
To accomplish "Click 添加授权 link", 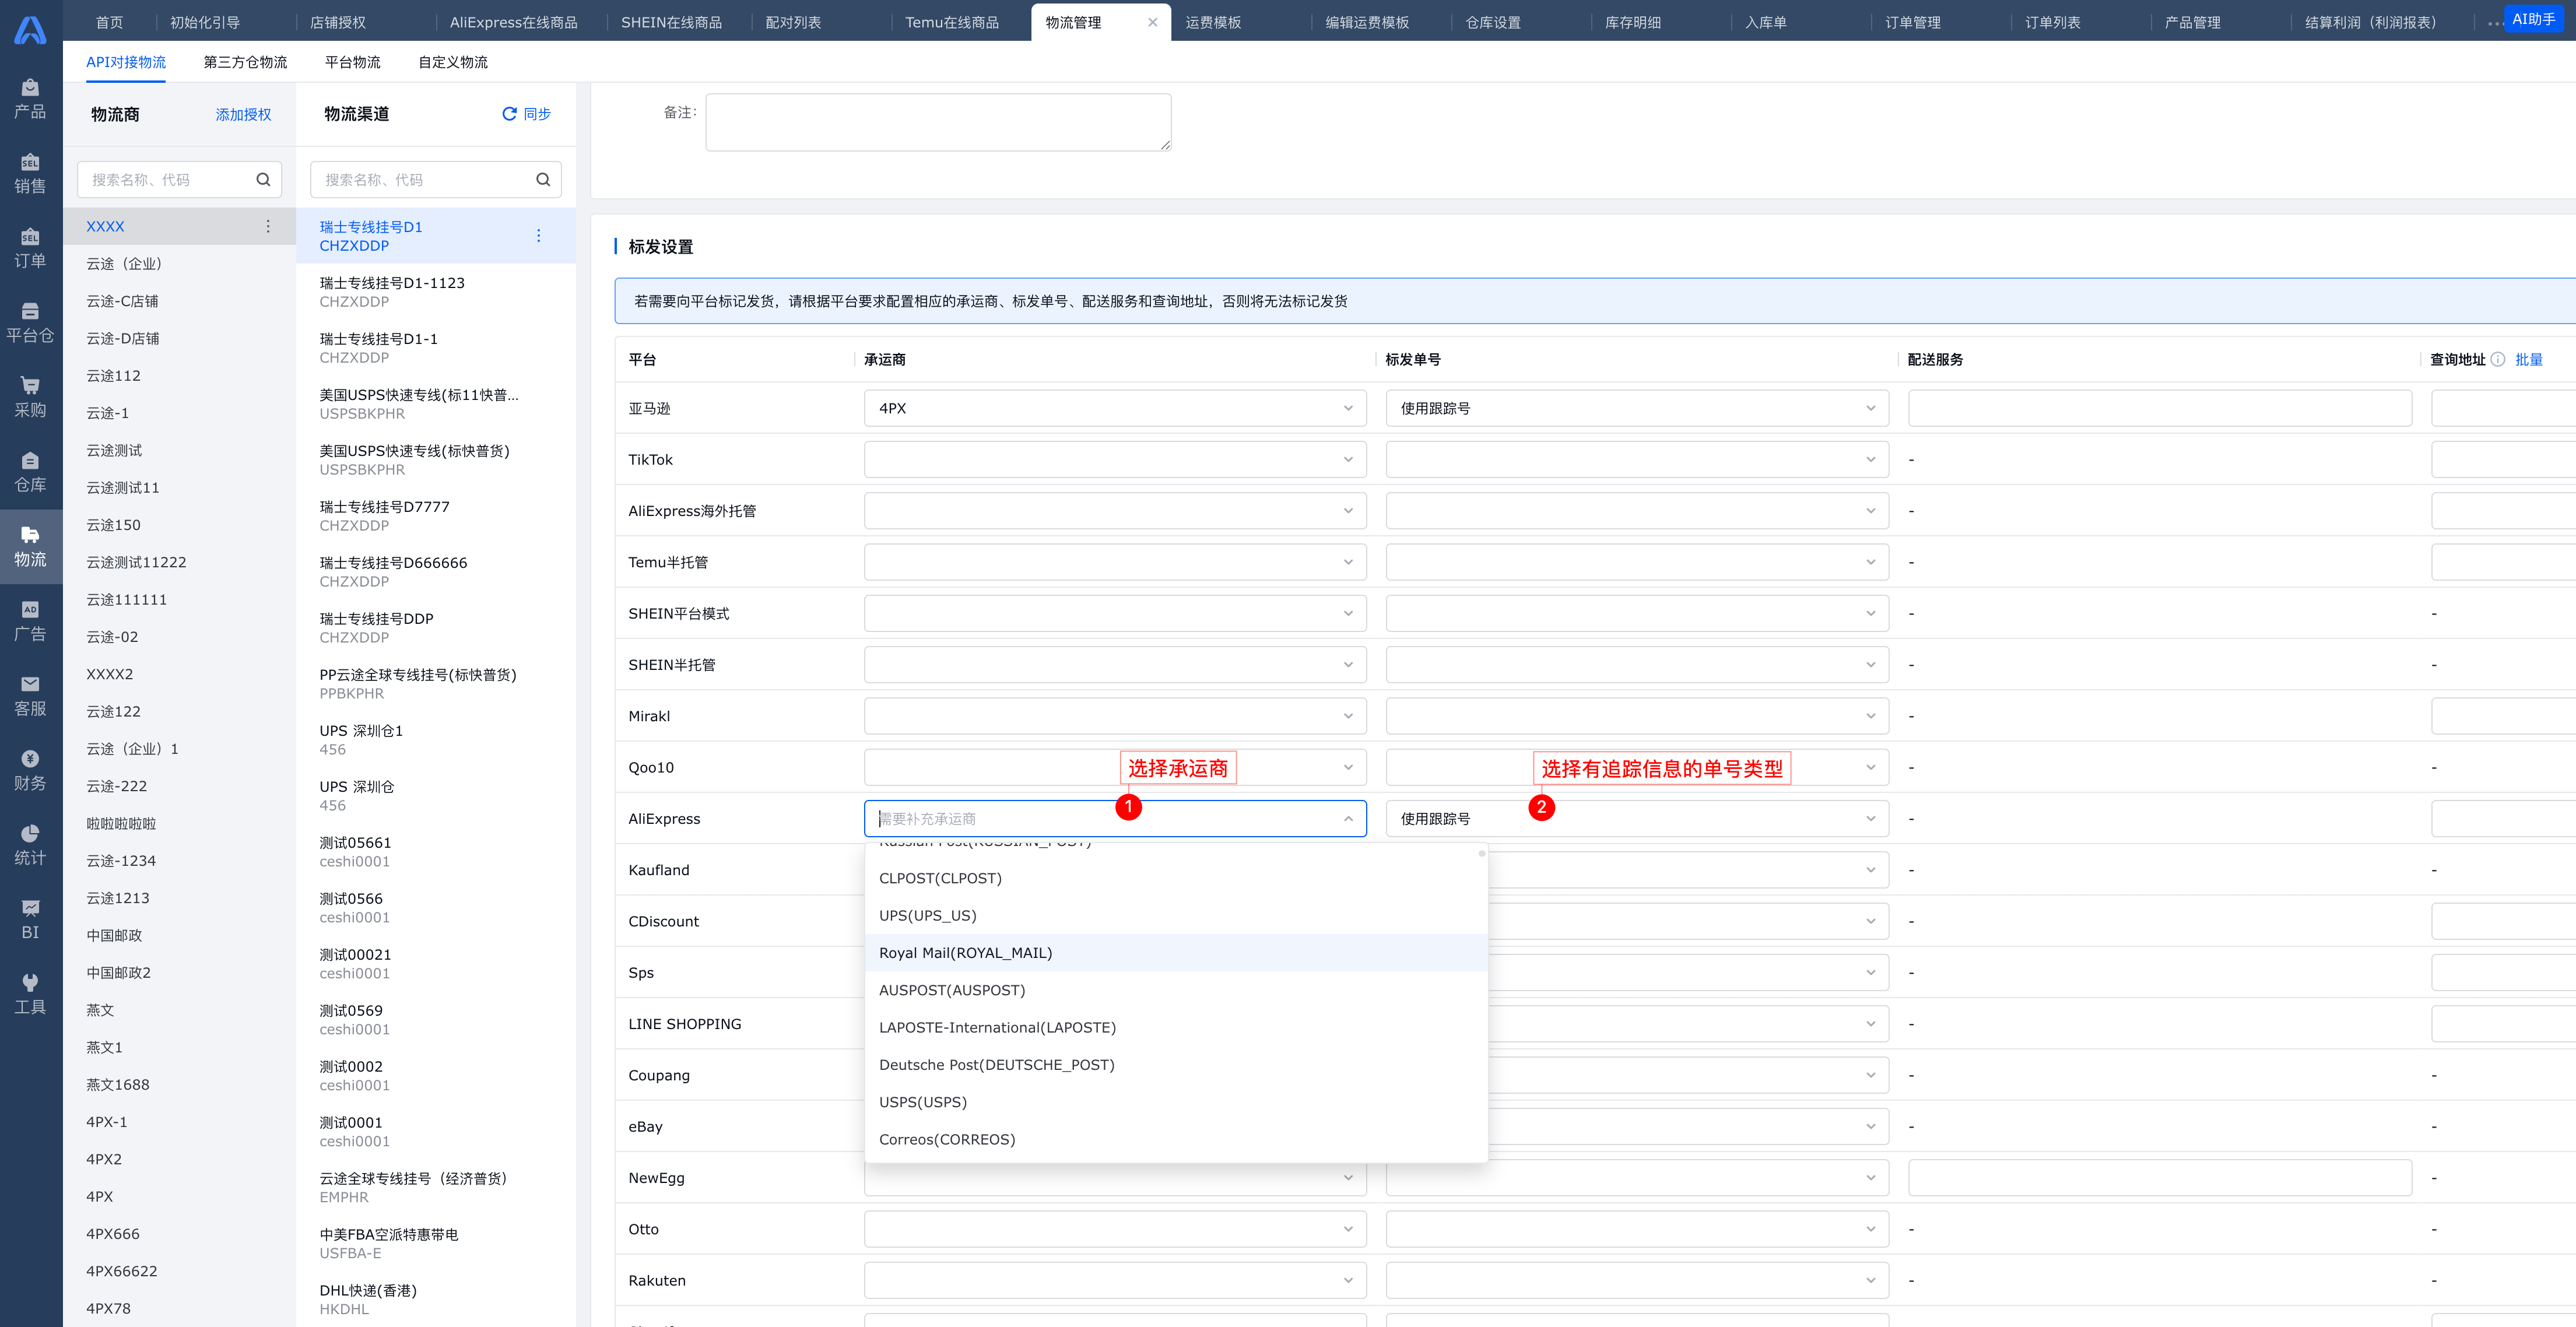I will [x=243, y=115].
